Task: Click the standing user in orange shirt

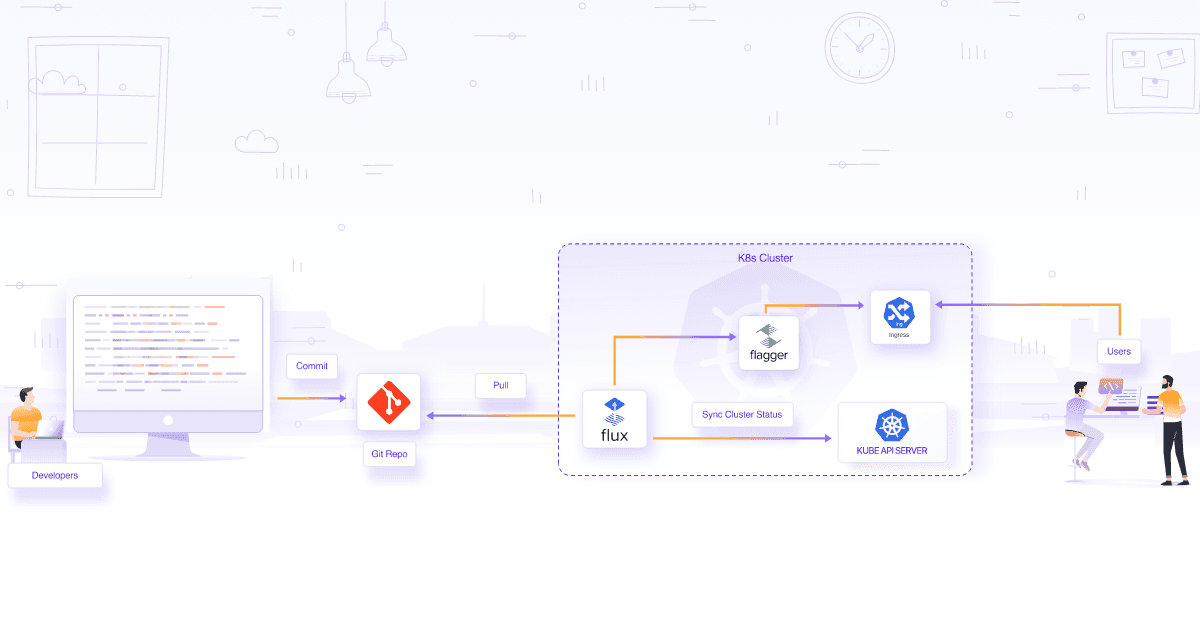Action: (1171, 427)
